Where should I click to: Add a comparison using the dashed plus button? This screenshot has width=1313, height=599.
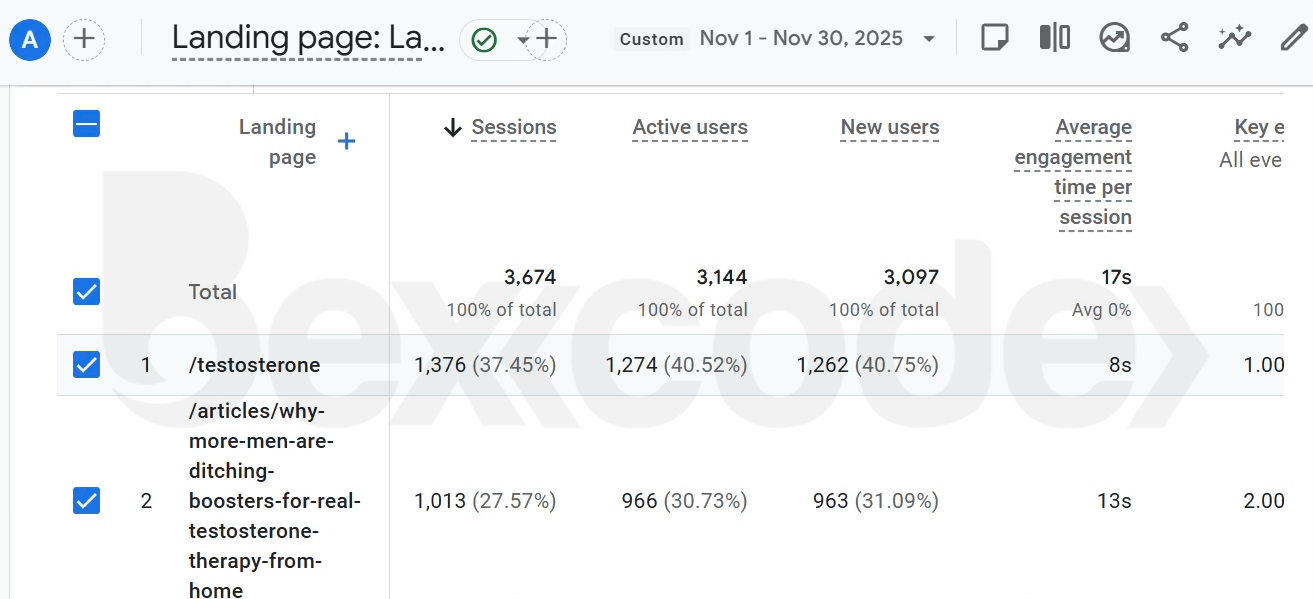(x=546, y=39)
